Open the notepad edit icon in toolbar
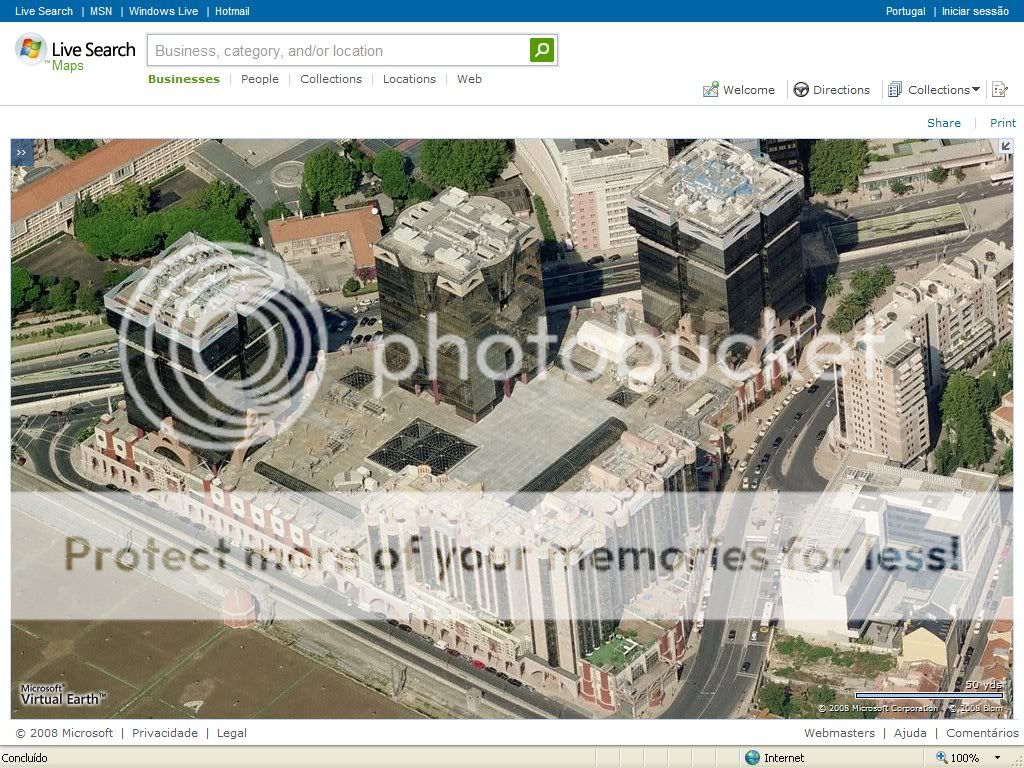Image resolution: width=1024 pixels, height=768 pixels. [x=998, y=90]
